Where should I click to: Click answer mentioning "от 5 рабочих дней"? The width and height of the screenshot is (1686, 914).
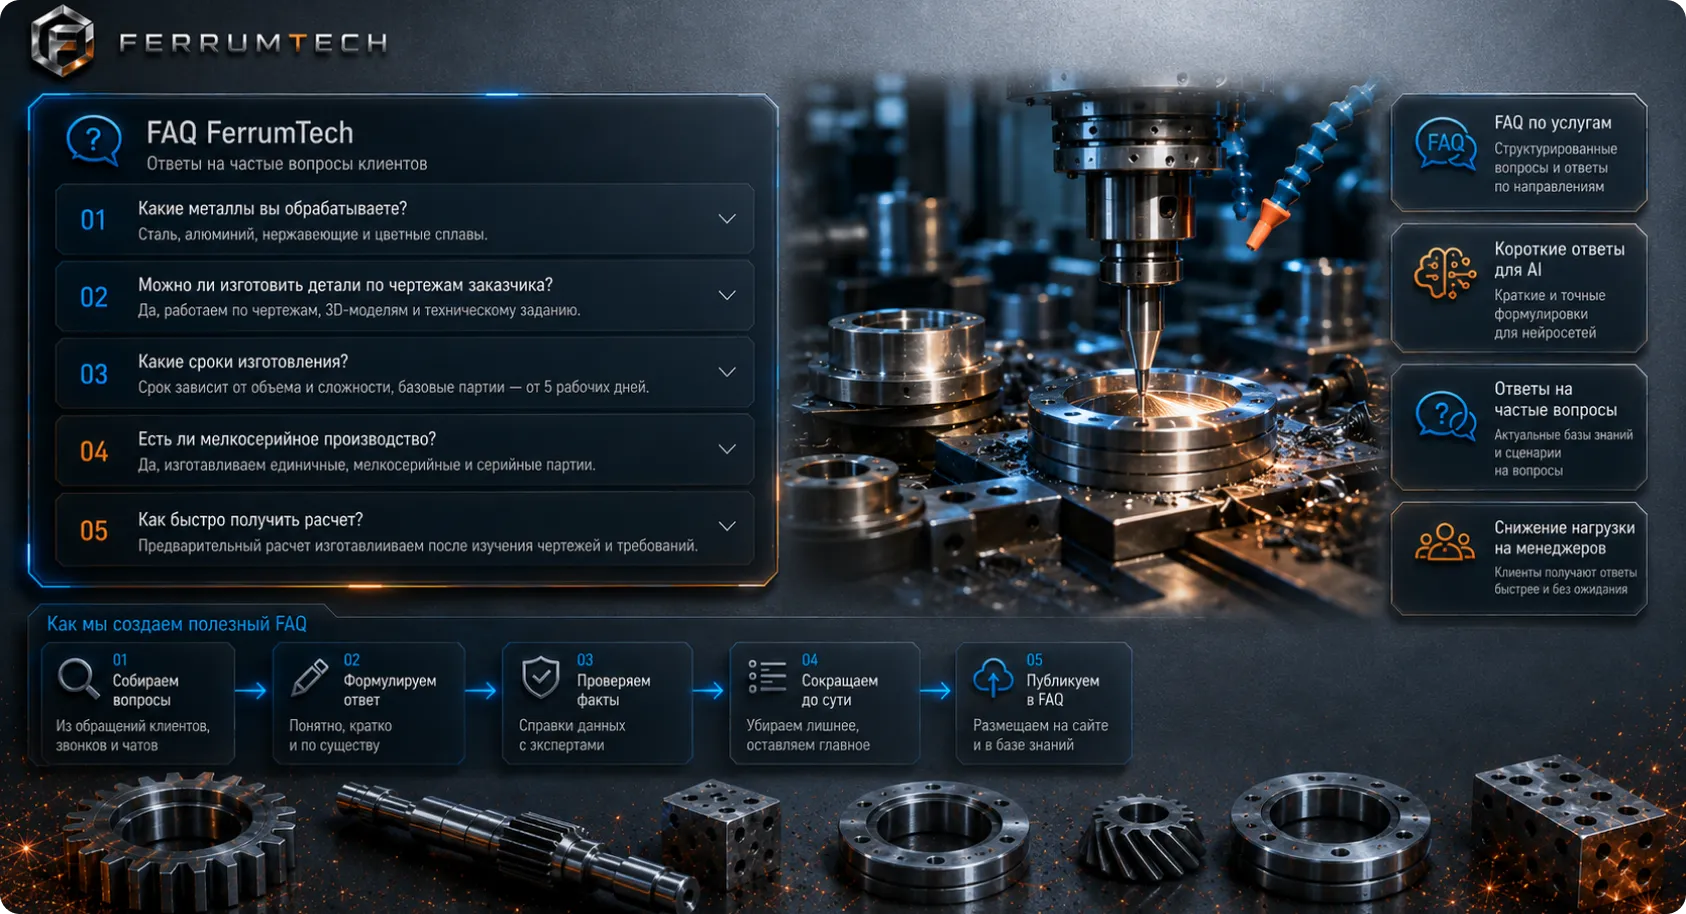point(393,387)
